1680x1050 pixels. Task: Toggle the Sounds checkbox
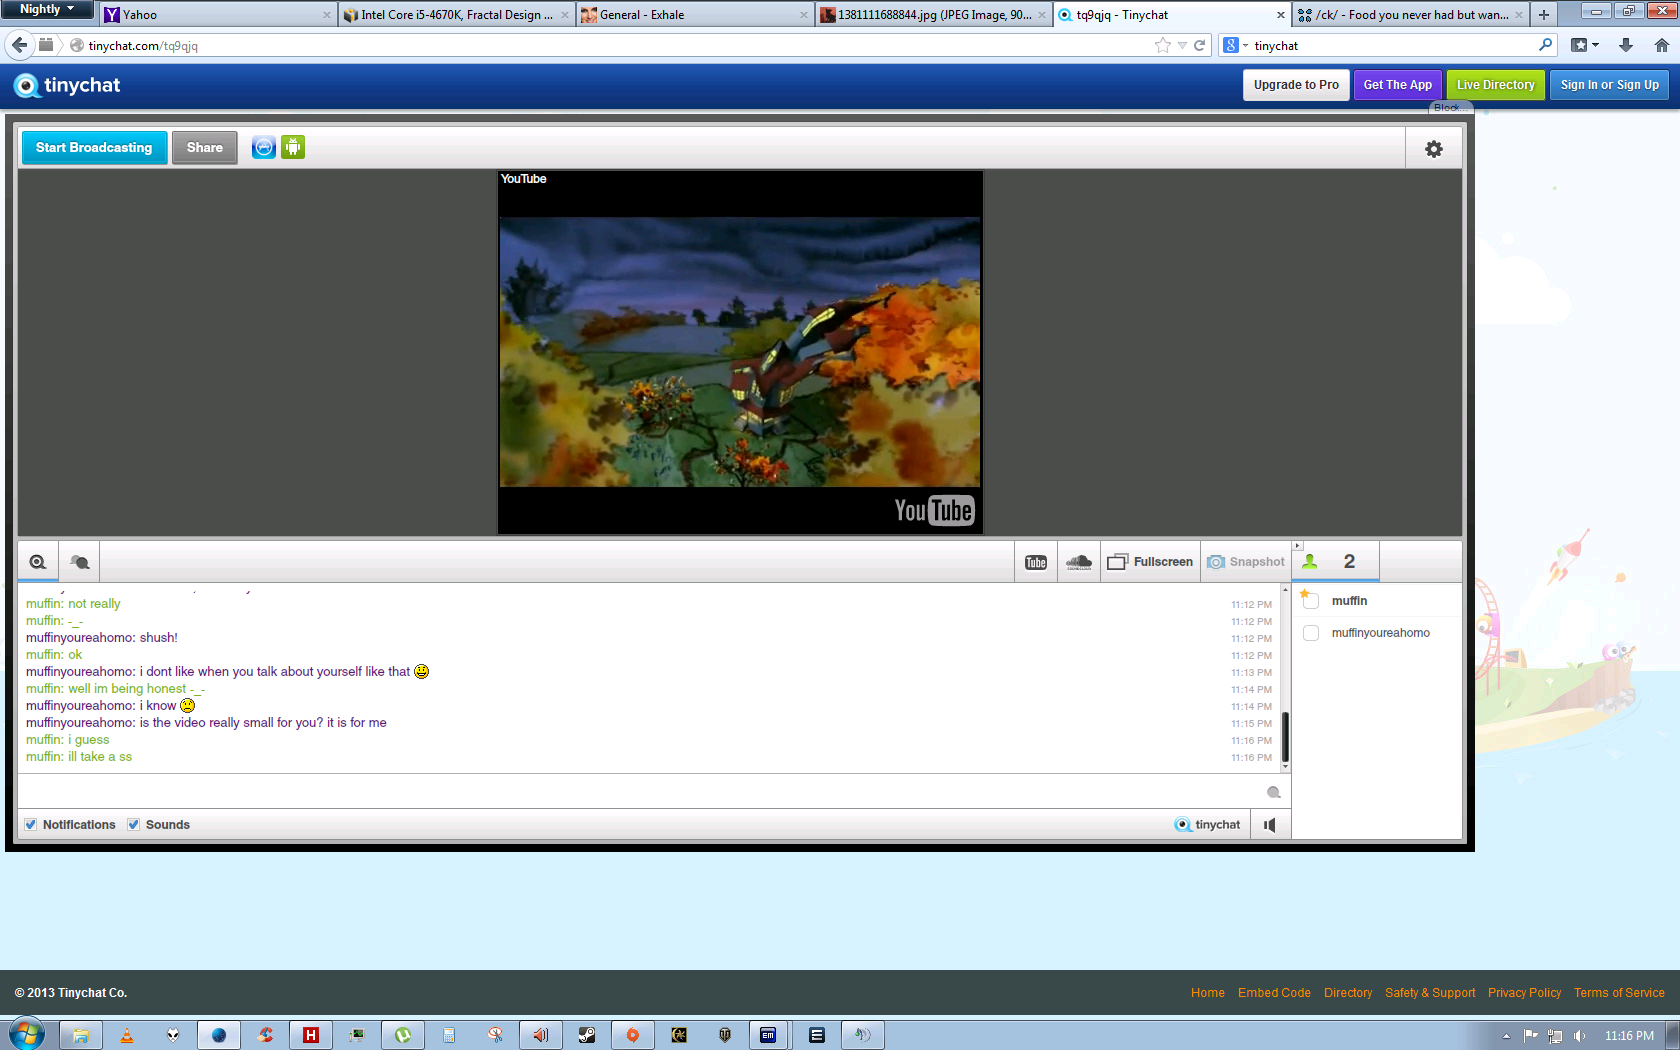pos(134,825)
